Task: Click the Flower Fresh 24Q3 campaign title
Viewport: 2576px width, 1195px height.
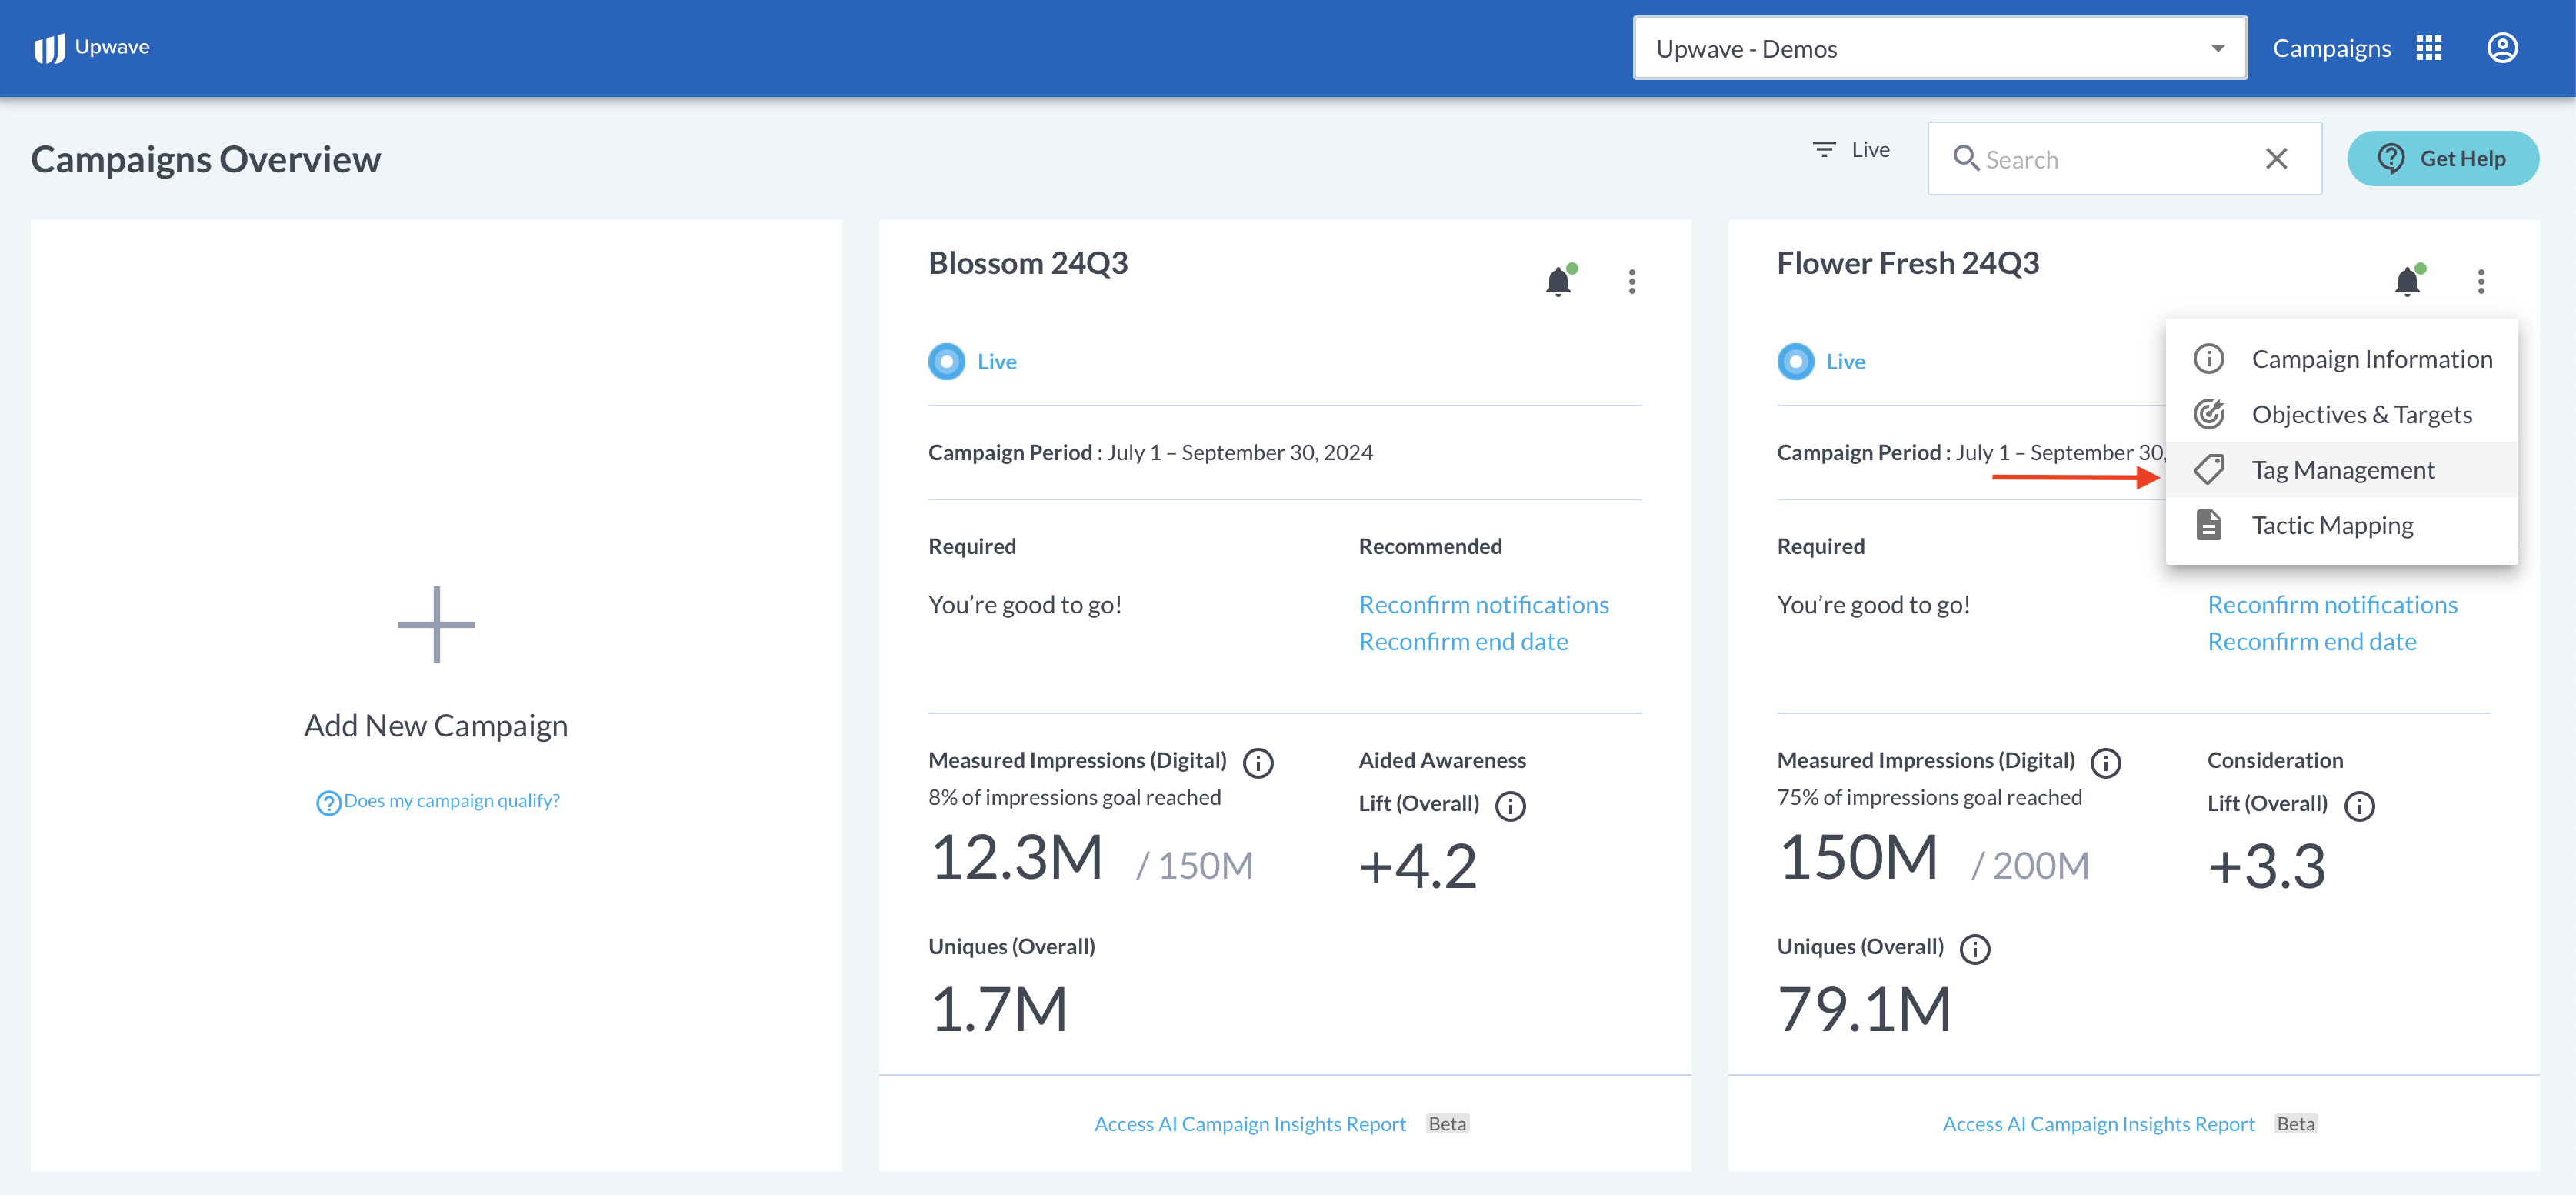Action: pos(1907,263)
